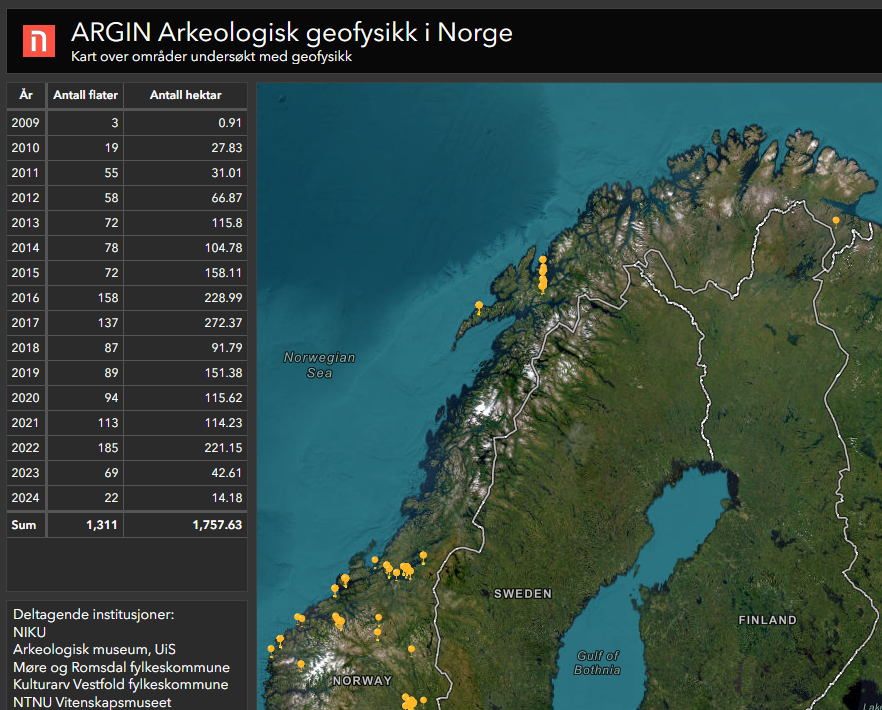
Task: Click the Antall hektar column header
Action: click(185, 95)
